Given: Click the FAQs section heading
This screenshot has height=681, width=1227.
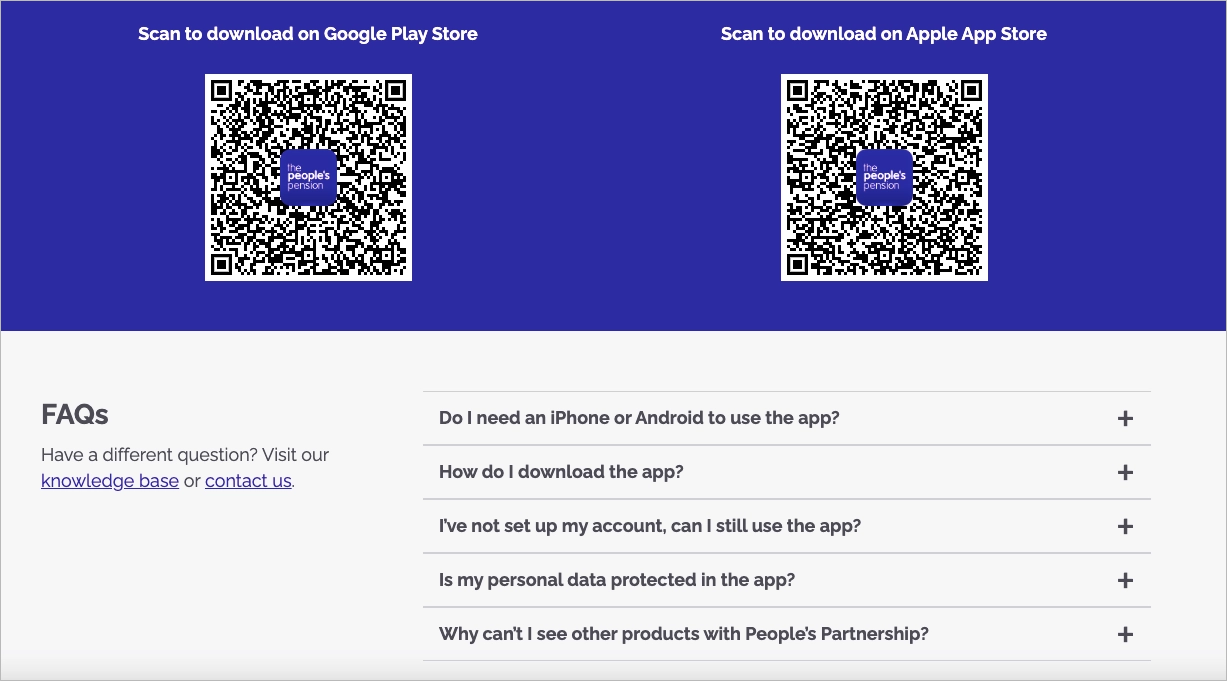Looking at the screenshot, I should pyautogui.click(x=74, y=414).
